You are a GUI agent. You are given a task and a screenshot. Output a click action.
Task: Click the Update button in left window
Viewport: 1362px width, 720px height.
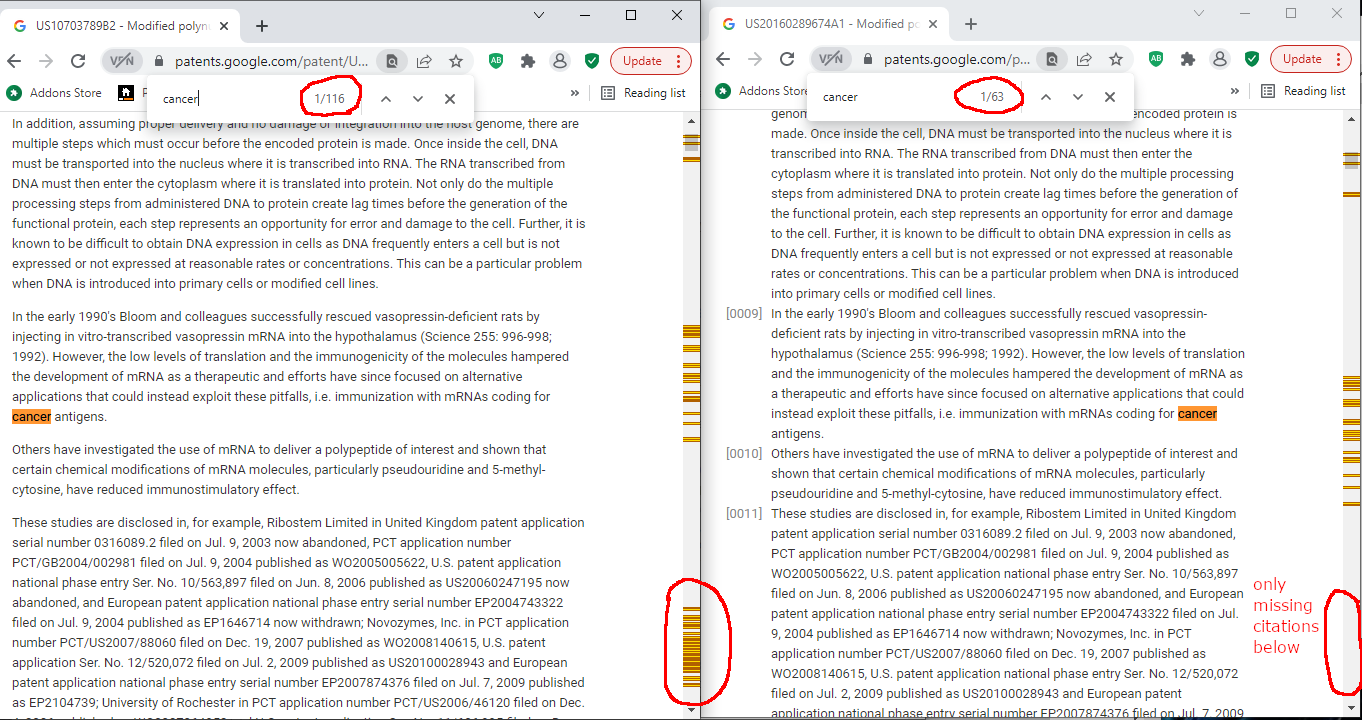click(650, 61)
